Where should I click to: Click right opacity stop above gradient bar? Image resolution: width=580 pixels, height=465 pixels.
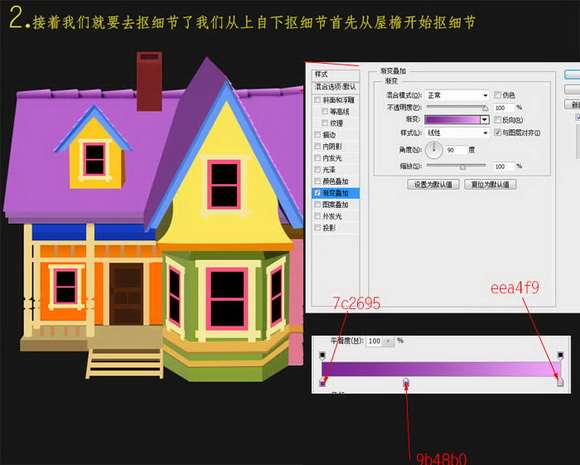click(x=561, y=355)
